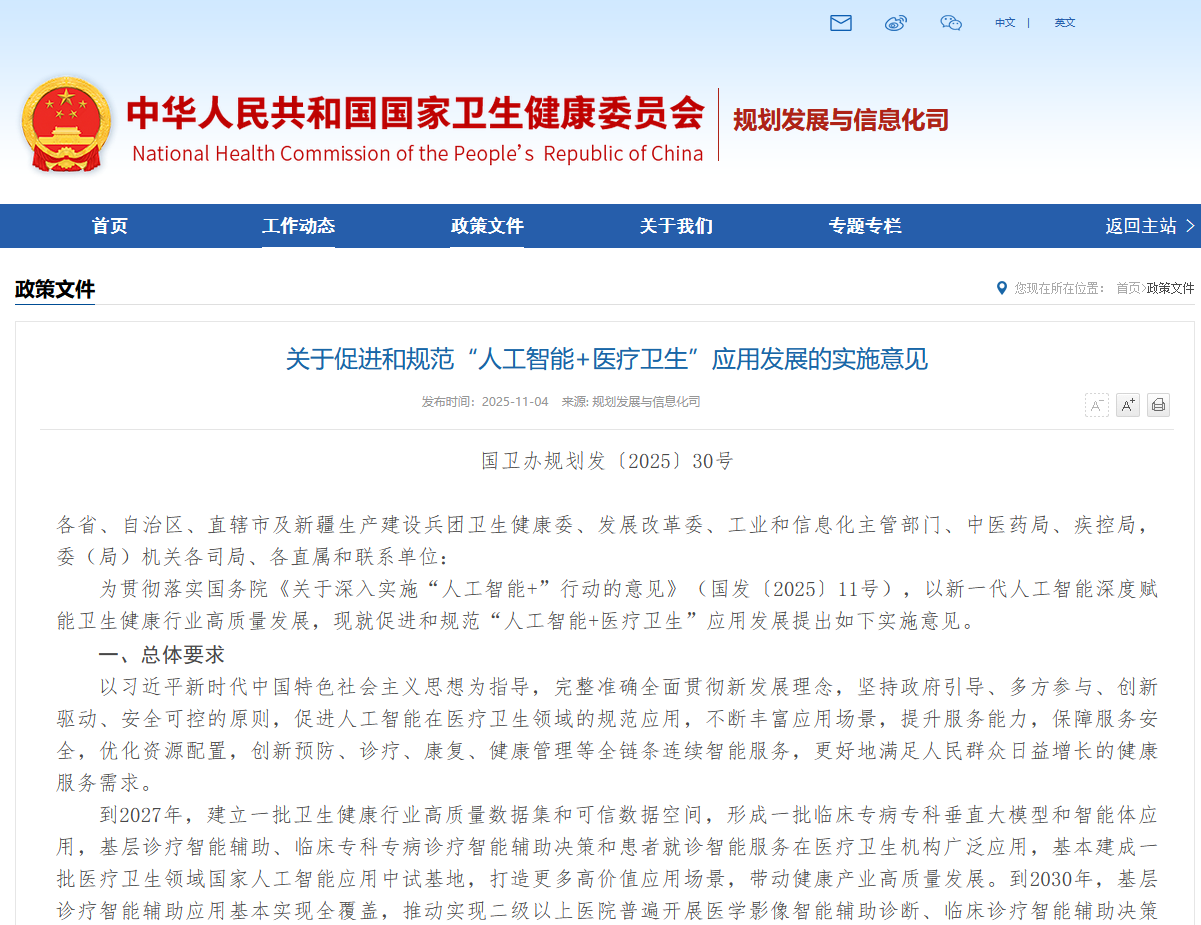Open the 专题专栏 navigation item
1201x925 pixels.
(x=865, y=226)
